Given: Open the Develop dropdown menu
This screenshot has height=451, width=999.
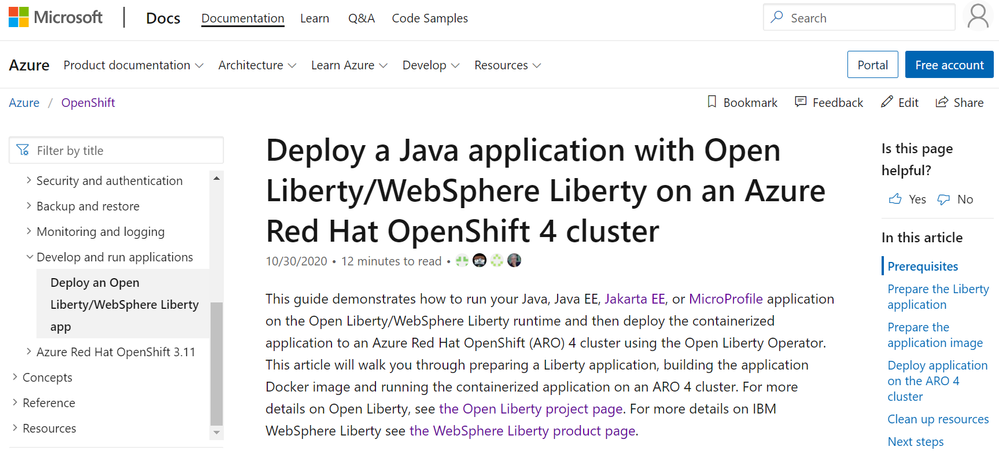Looking at the screenshot, I should point(431,65).
